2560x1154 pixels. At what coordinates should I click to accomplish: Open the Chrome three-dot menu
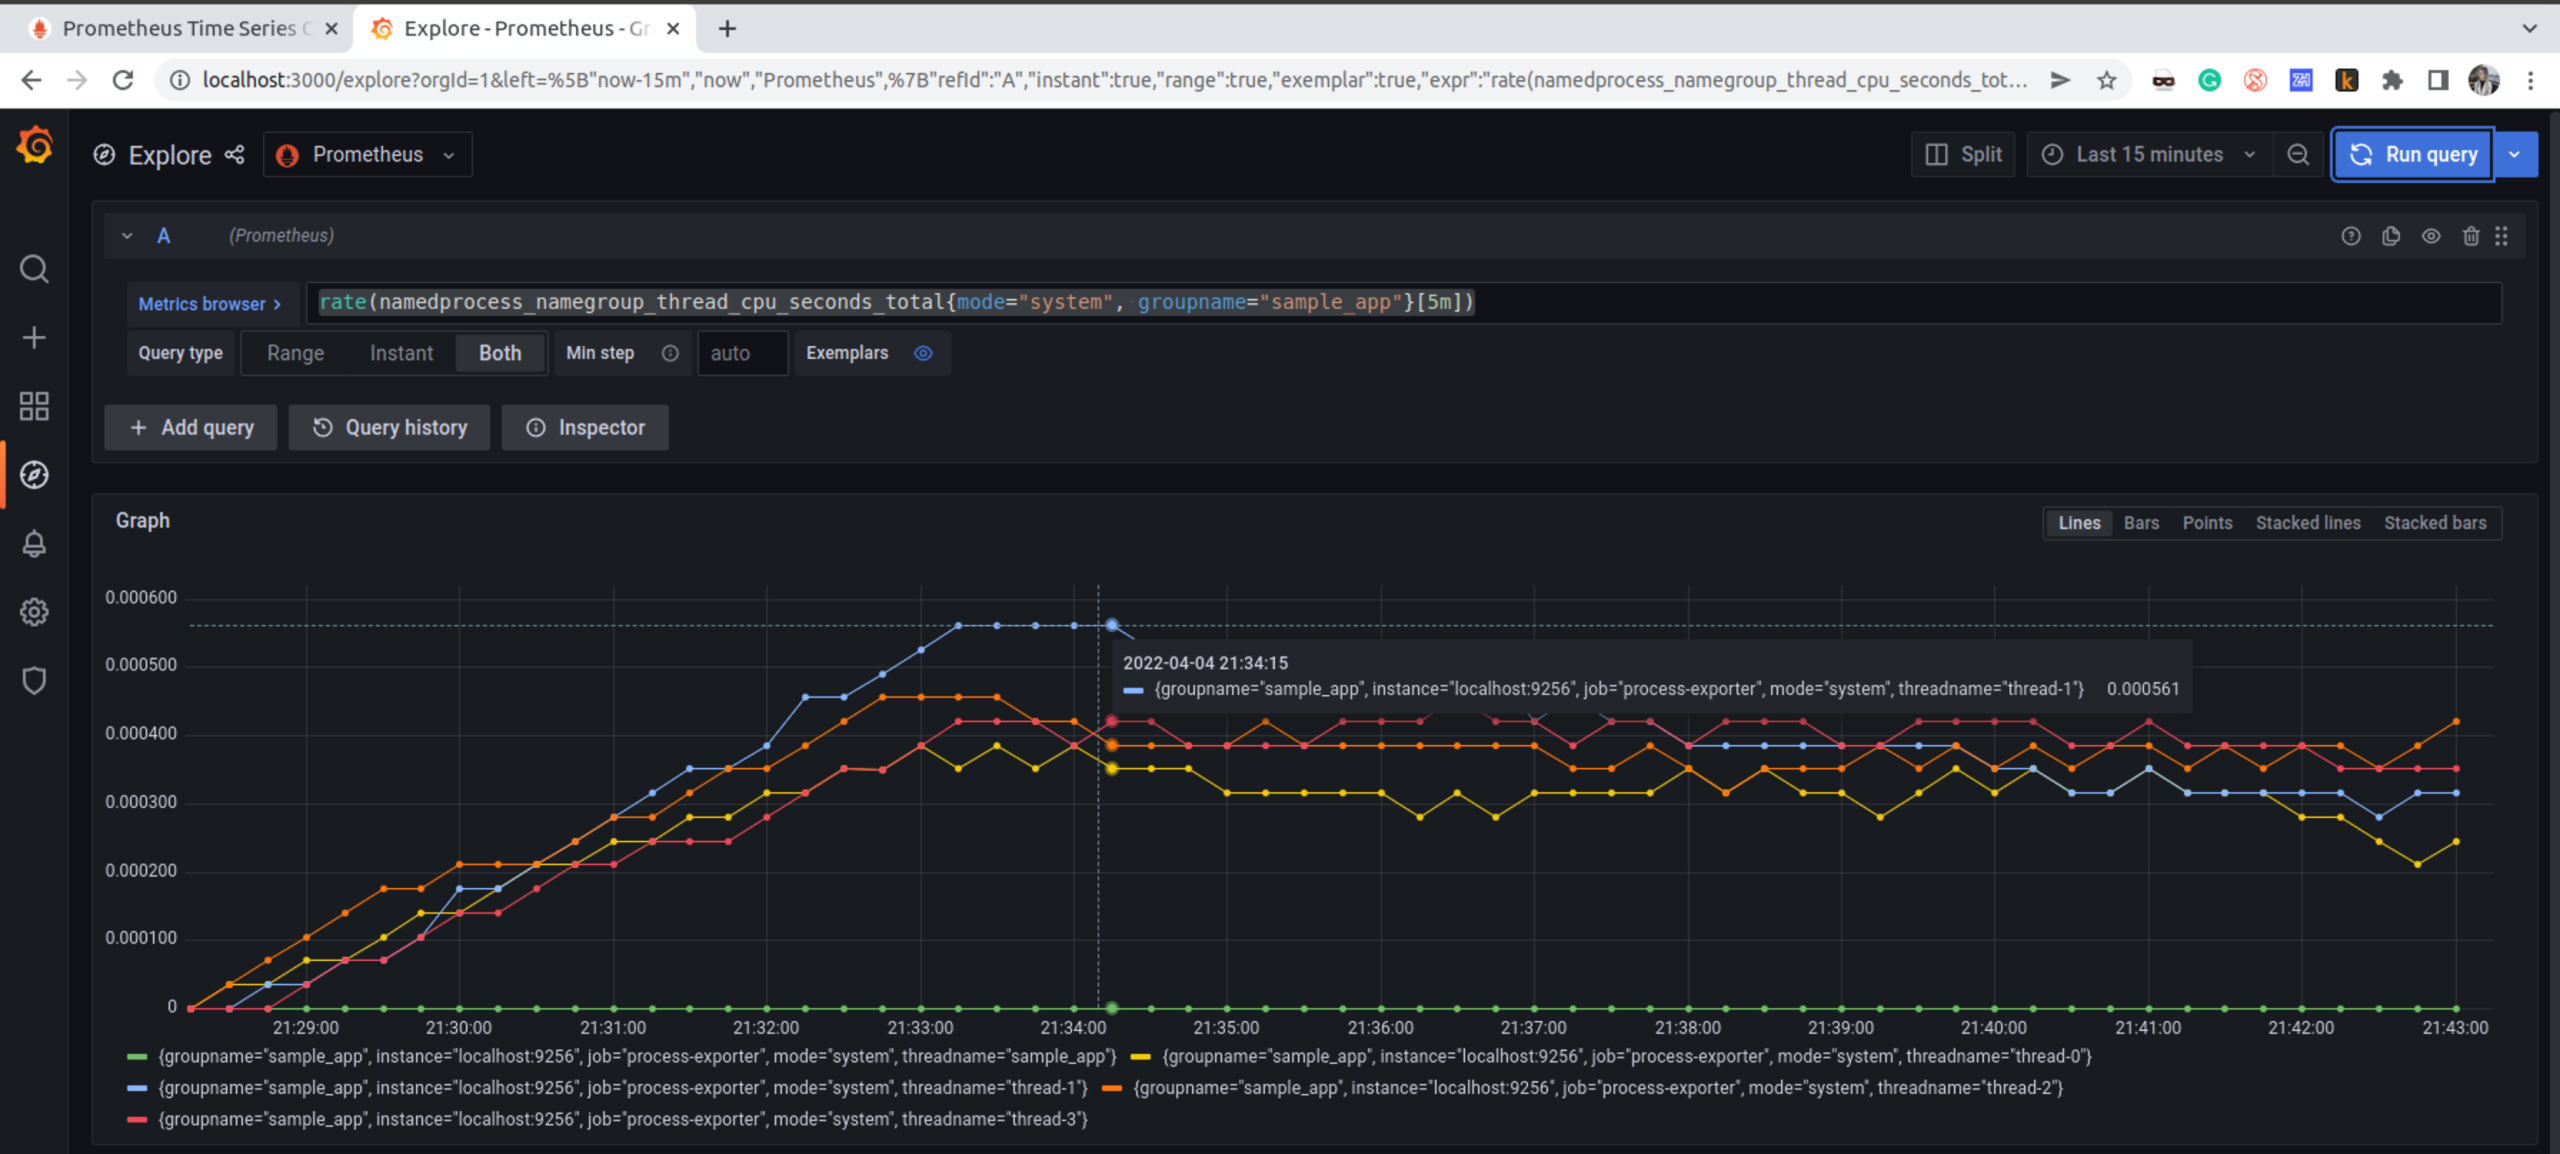pyautogui.click(x=2531, y=80)
